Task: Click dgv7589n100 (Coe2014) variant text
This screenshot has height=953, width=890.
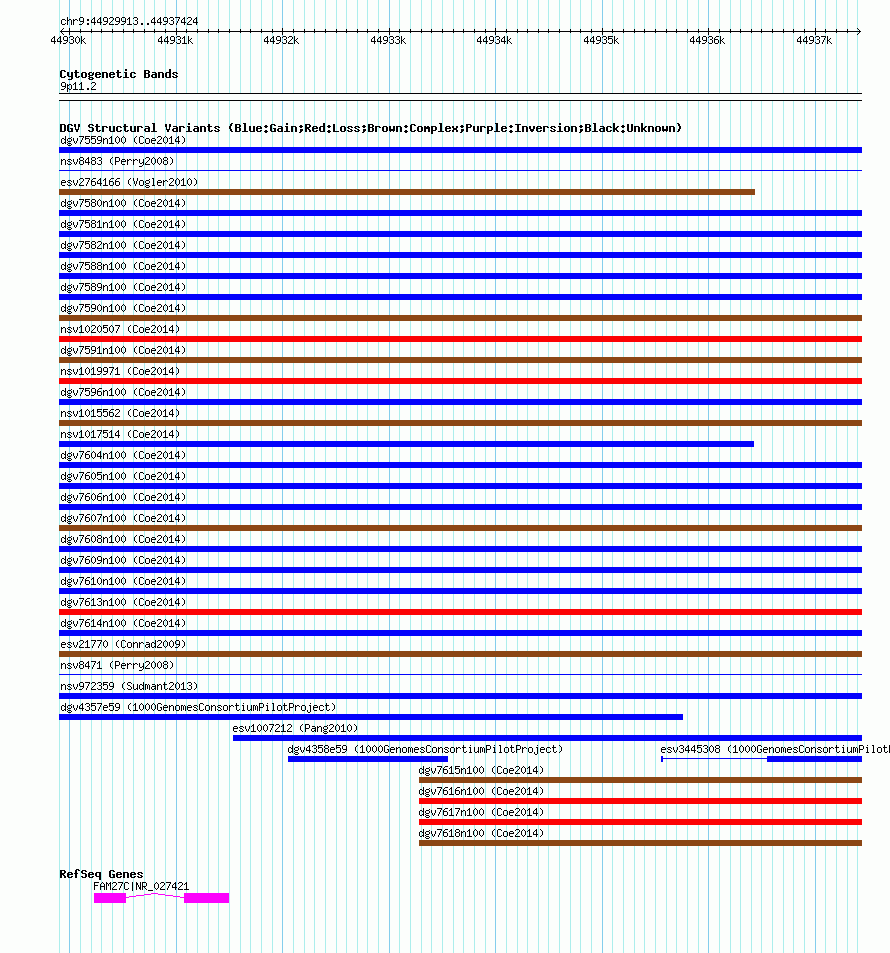Action: 123,287
